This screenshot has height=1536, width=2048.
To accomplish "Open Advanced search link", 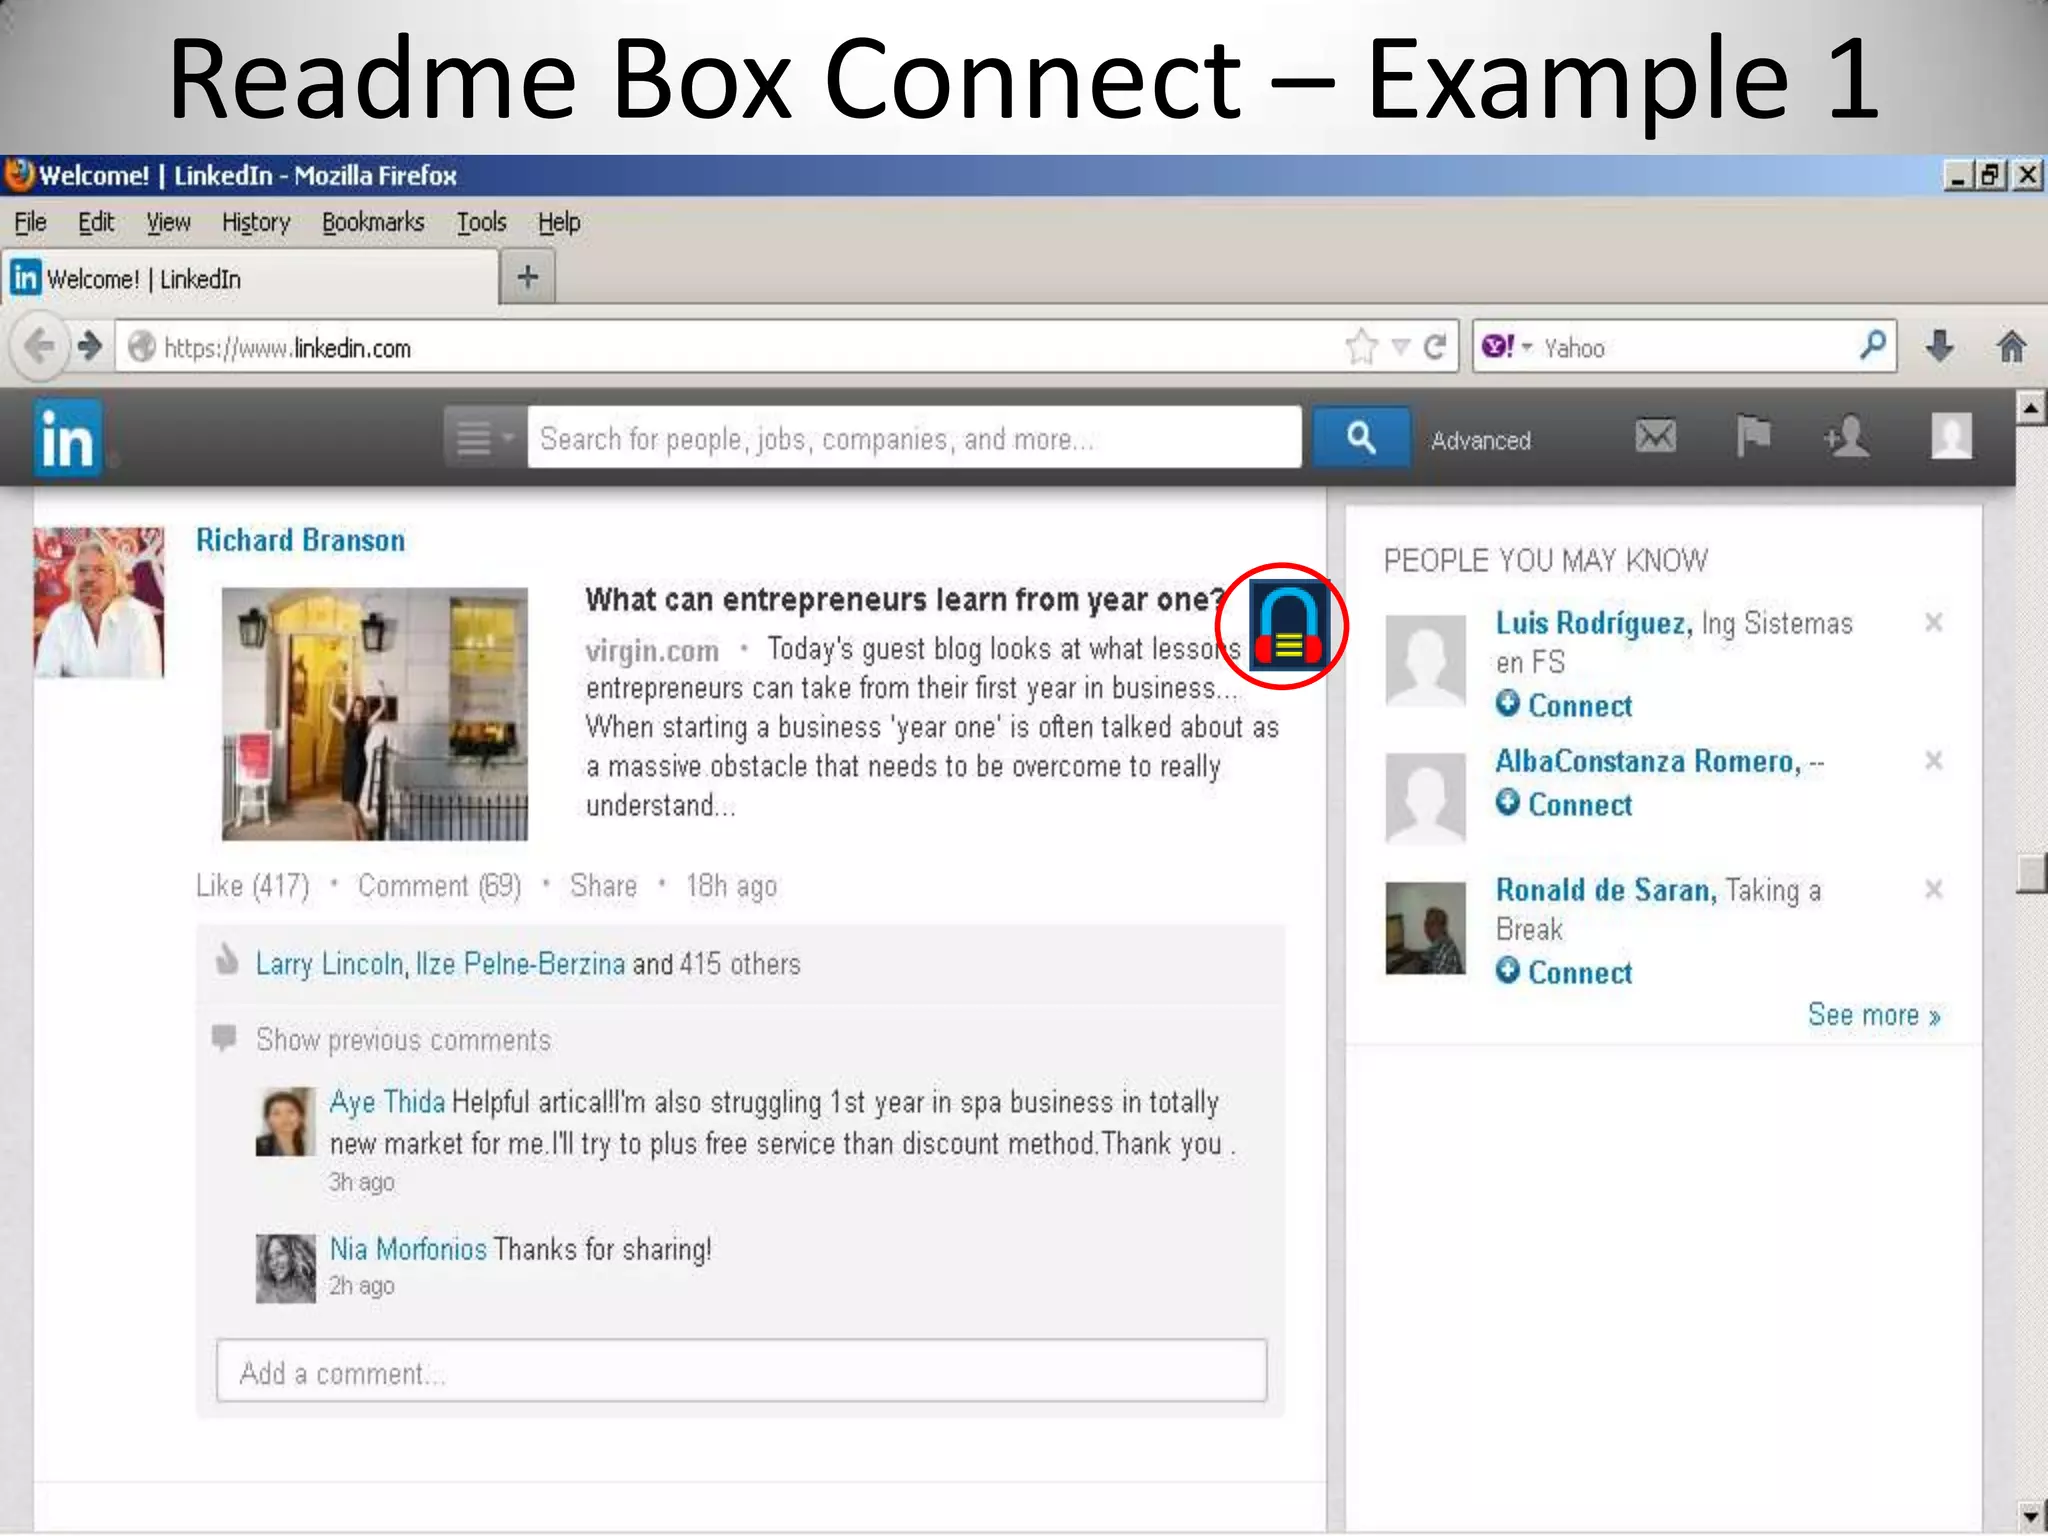I will click(1480, 441).
